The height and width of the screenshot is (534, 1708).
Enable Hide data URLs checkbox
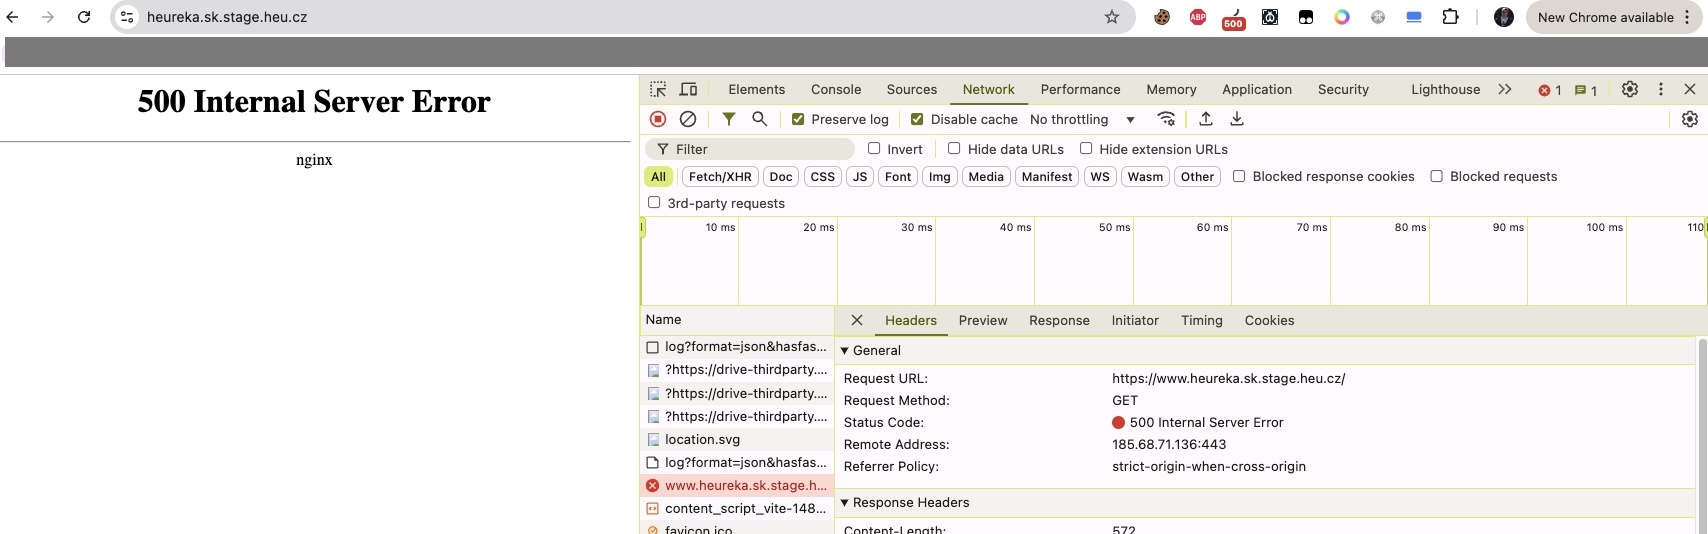(x=954, y=148)
